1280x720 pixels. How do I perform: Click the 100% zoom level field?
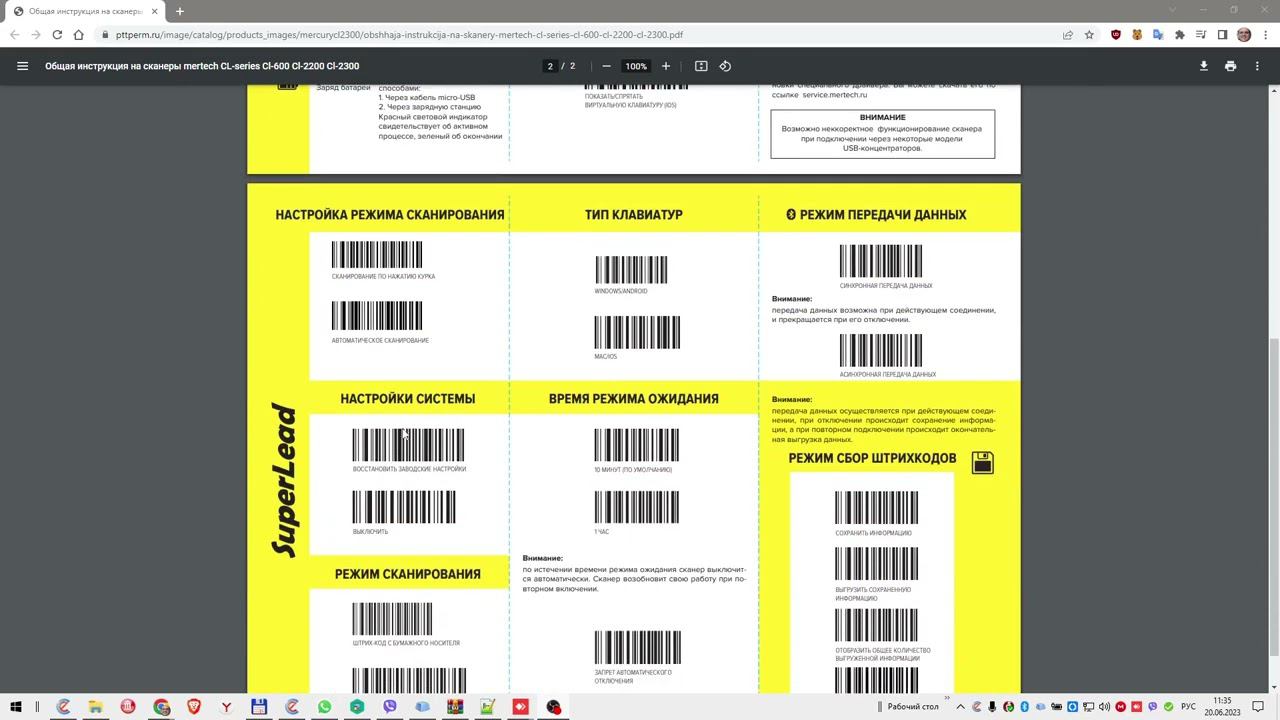[636, 66]
